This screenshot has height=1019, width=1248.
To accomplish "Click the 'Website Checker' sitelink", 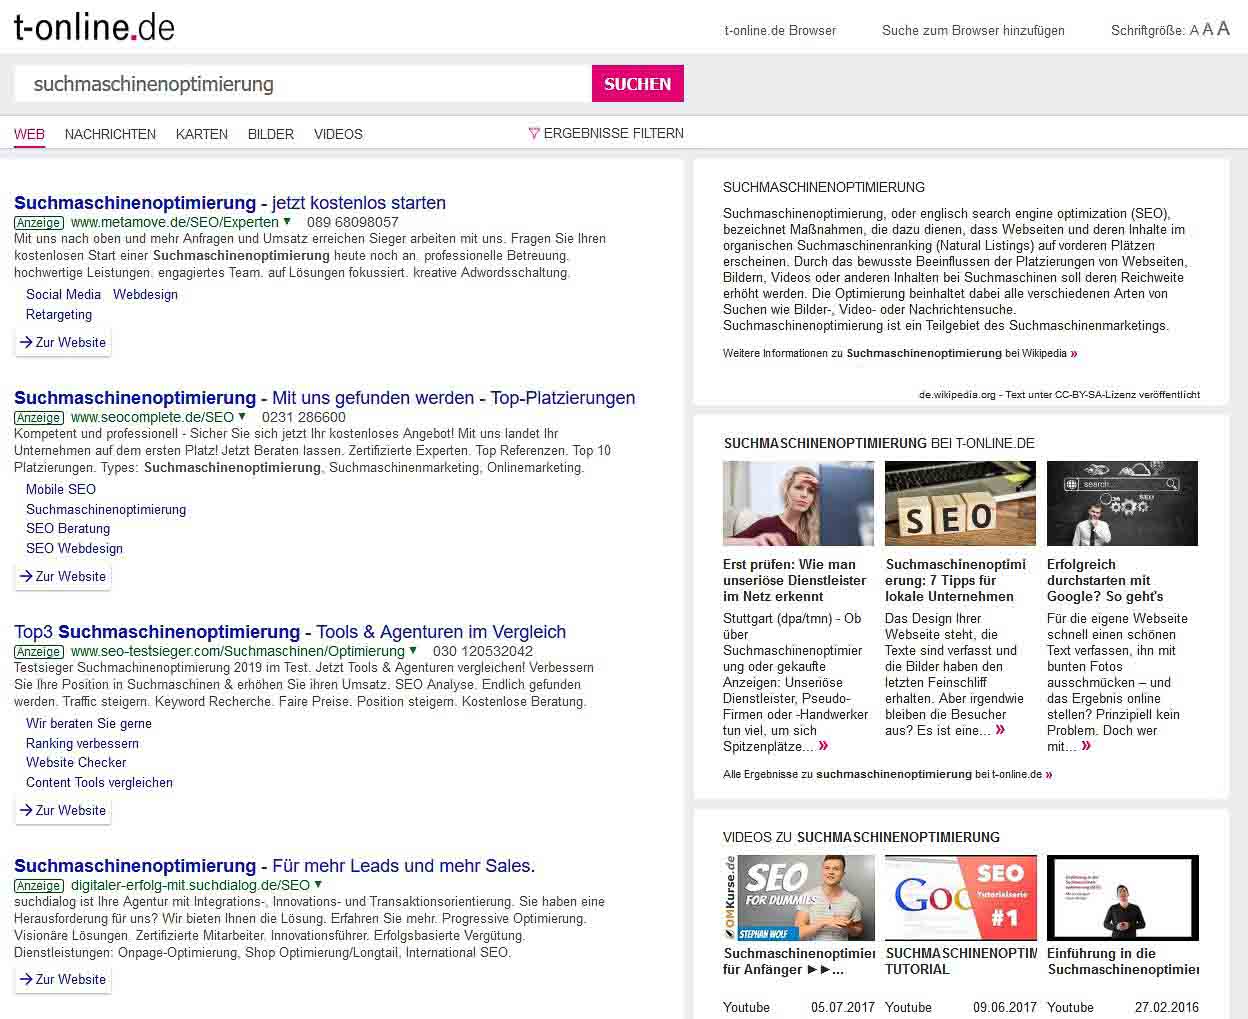I will pyautogui.click(x=76, y=762).
